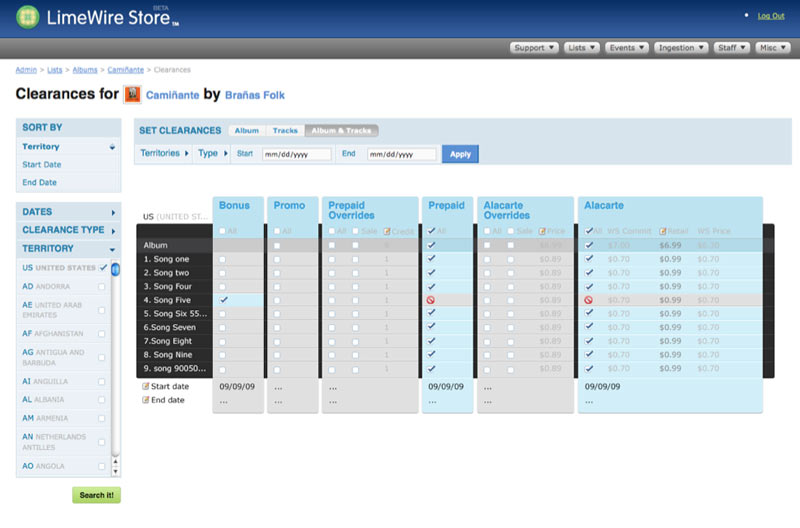
Task: Switch to the Tracks tab
Action: click(x=285, y=131)
